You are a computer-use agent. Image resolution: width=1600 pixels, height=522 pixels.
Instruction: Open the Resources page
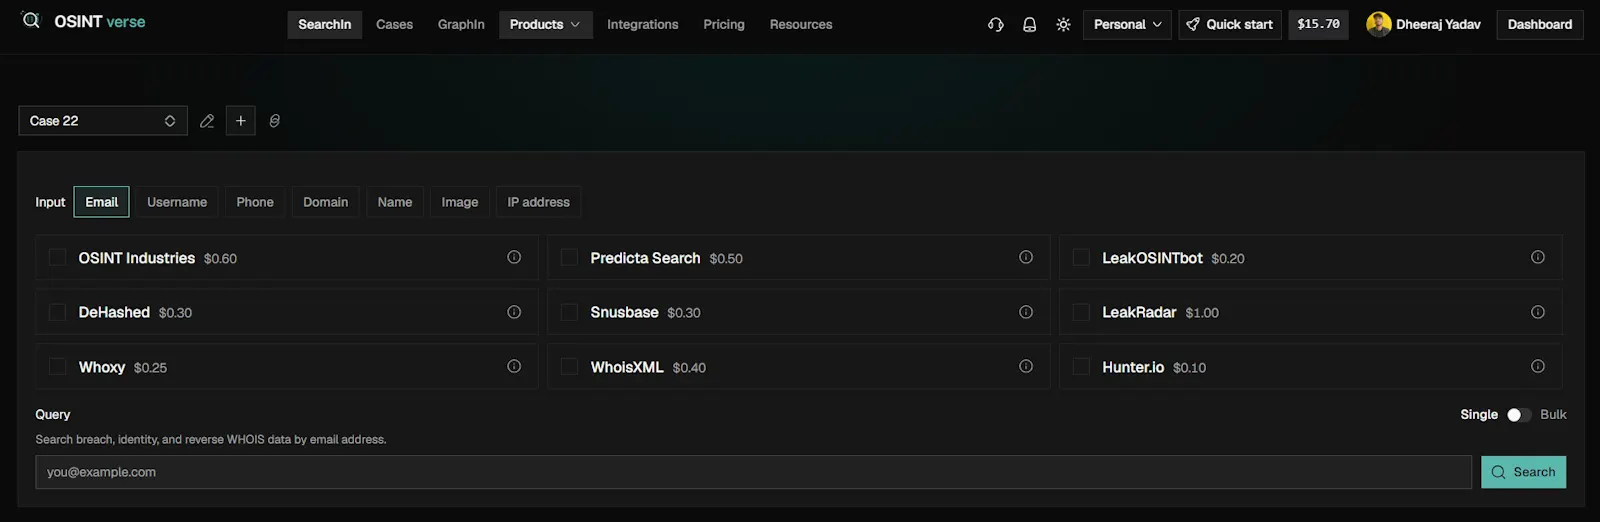[801, 24]
